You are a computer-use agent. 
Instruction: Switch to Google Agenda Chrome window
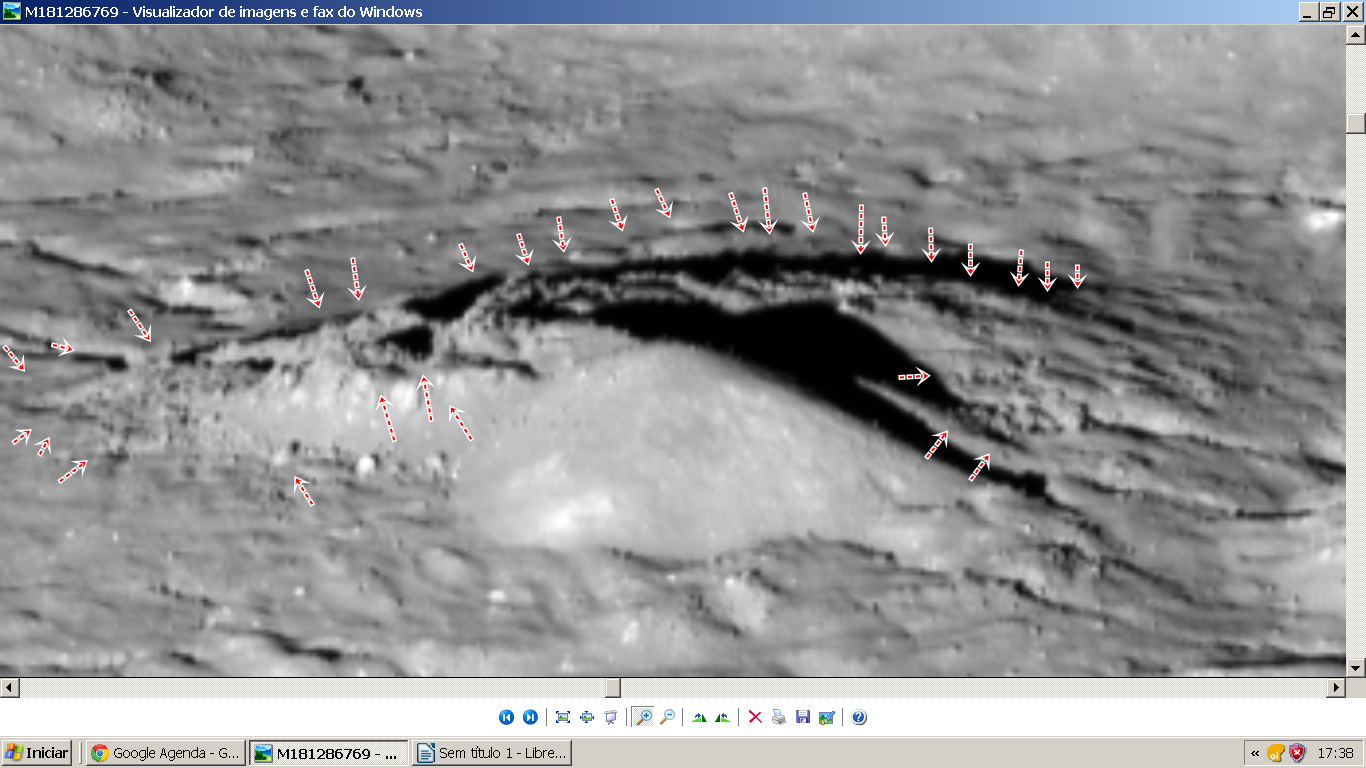[165, 753]
